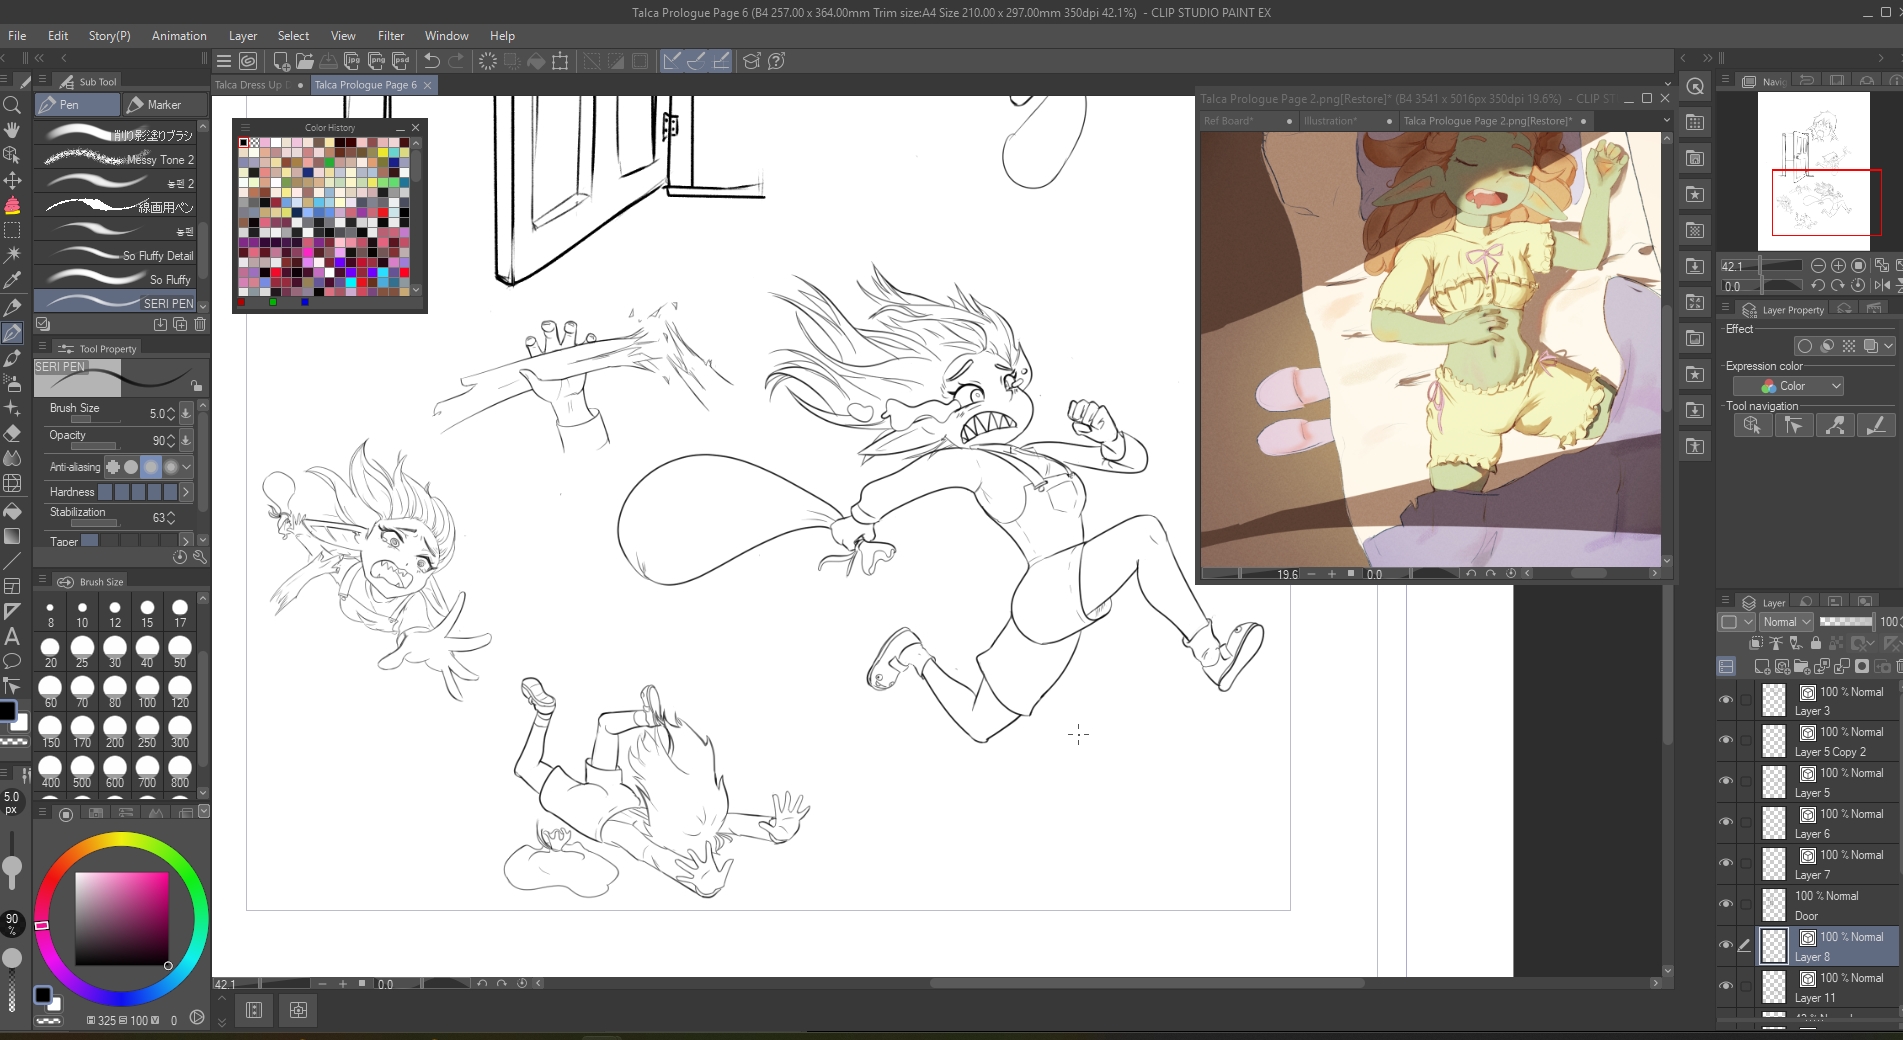
Task: Click the color wheel saturation square
Action: pos(122,918)
